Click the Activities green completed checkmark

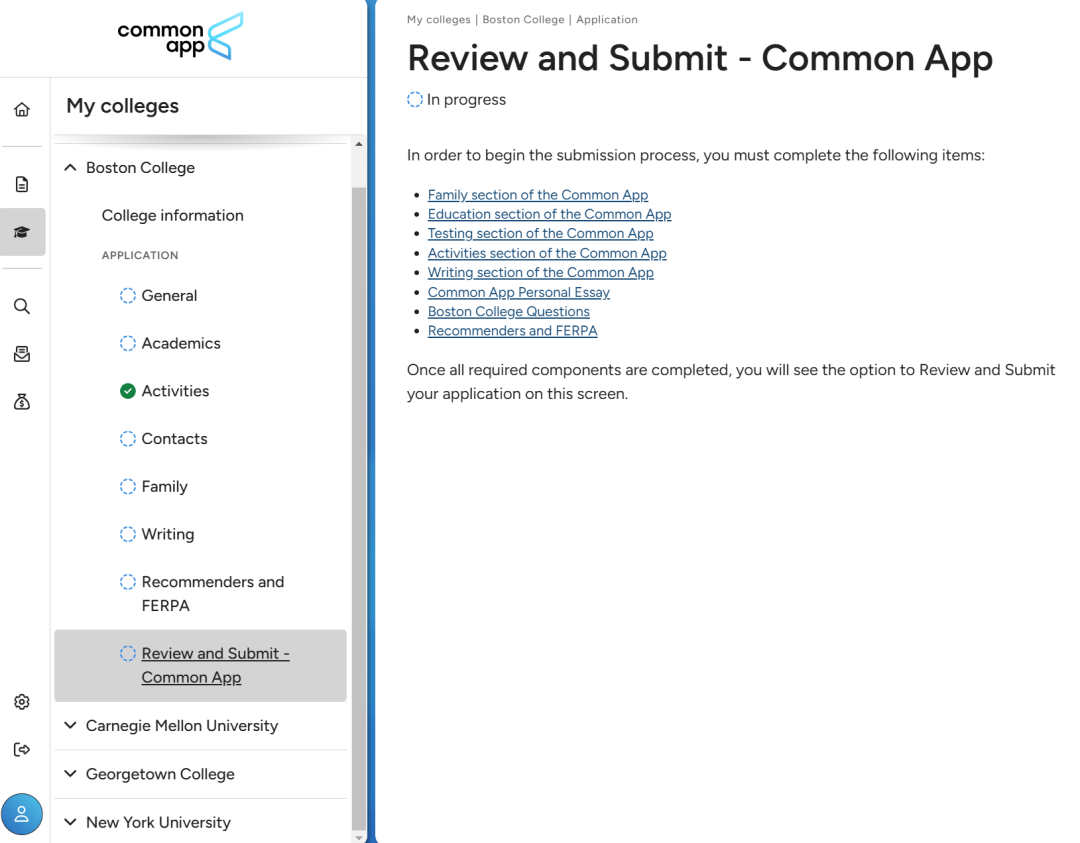click(x=128, y=391)
